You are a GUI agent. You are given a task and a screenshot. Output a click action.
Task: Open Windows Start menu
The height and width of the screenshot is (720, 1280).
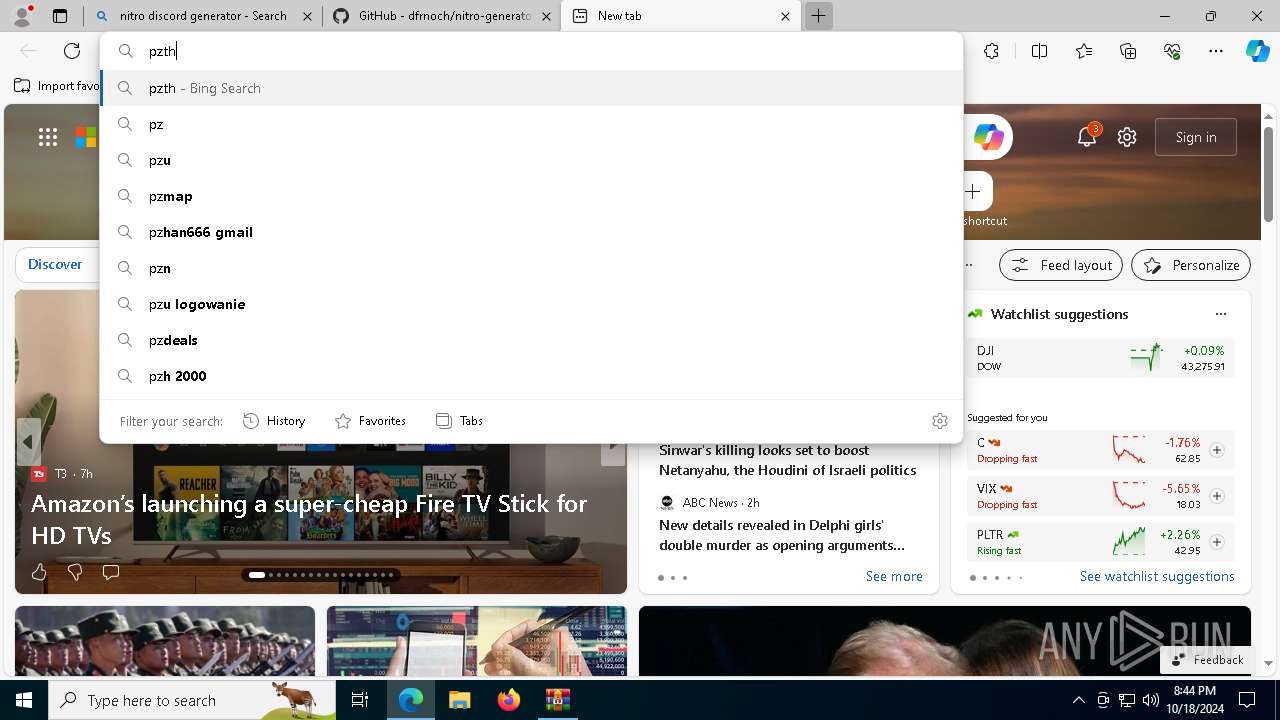coord(24,700)
